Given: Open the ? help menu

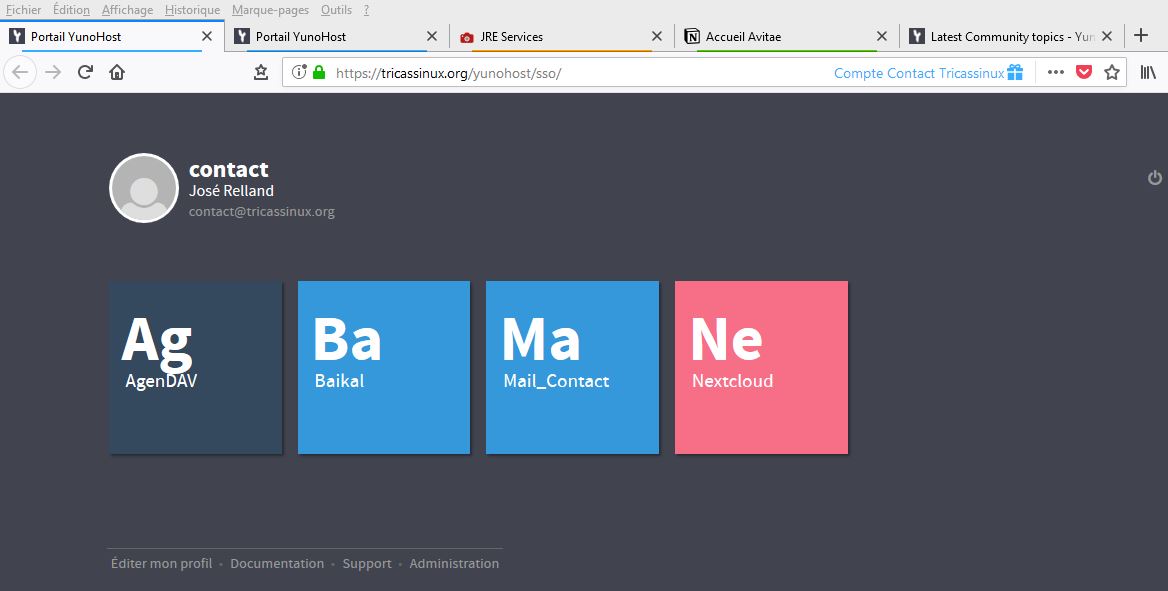Looking at the screenshot, I should (x=366, y=10).
